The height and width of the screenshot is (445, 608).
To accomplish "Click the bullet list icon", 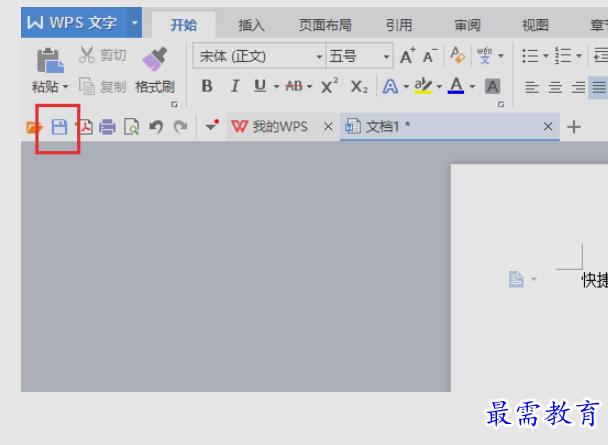I will (530, 56).
